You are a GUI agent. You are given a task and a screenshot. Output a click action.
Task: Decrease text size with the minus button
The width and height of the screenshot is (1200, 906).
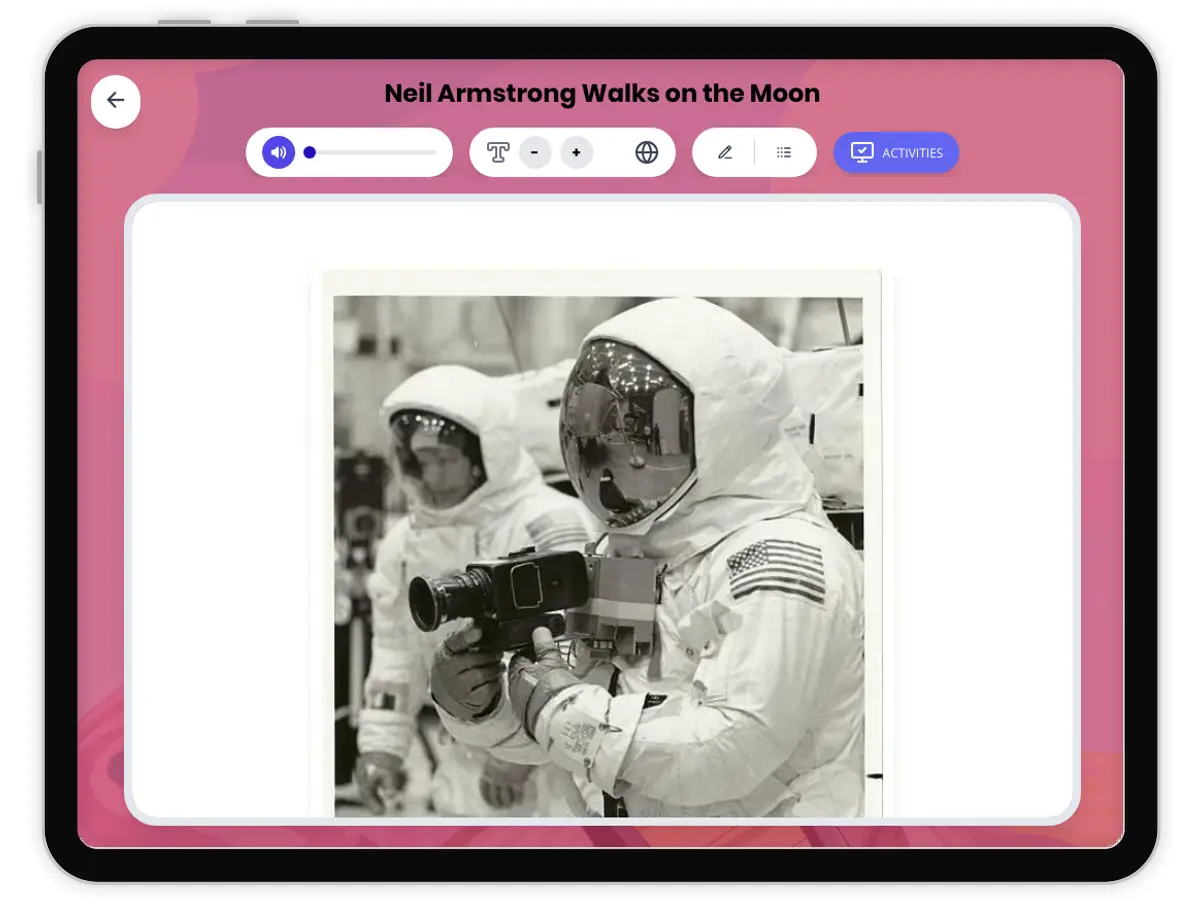(x=535, y=153)
